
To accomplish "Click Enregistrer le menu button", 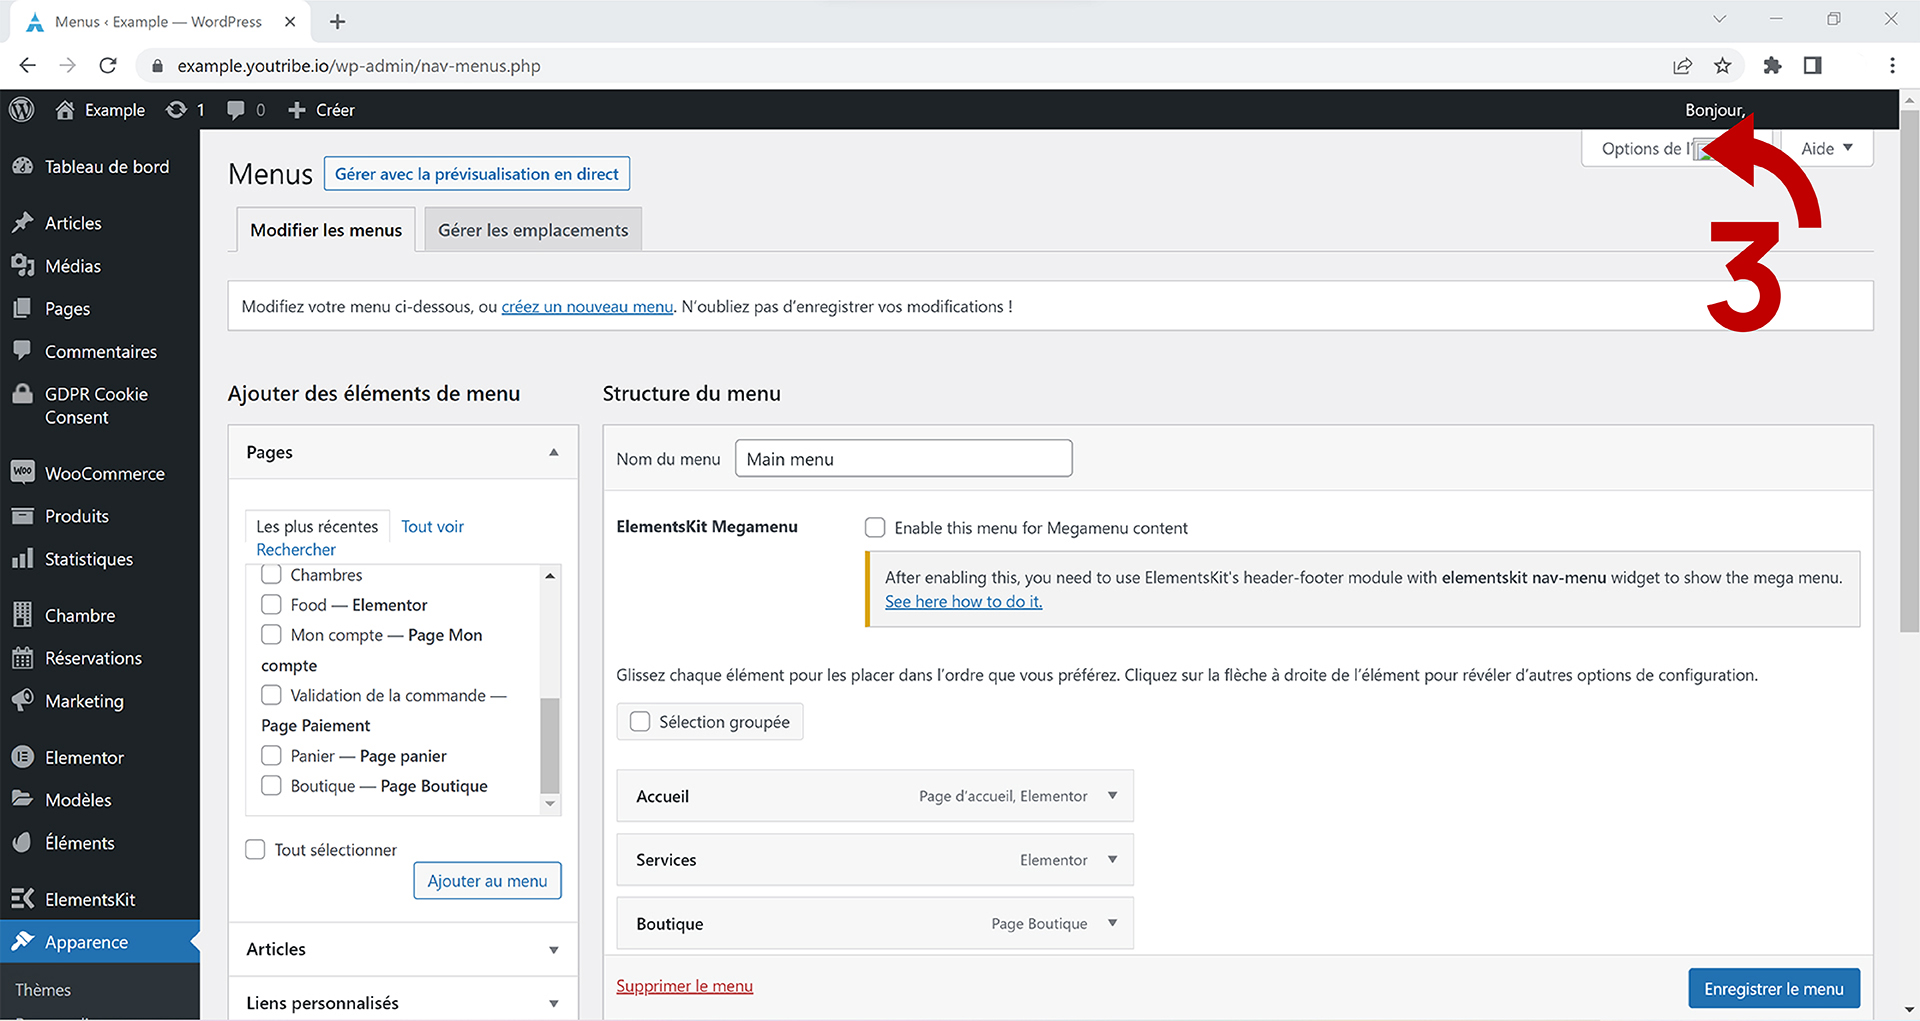I will pos(1773,988).
